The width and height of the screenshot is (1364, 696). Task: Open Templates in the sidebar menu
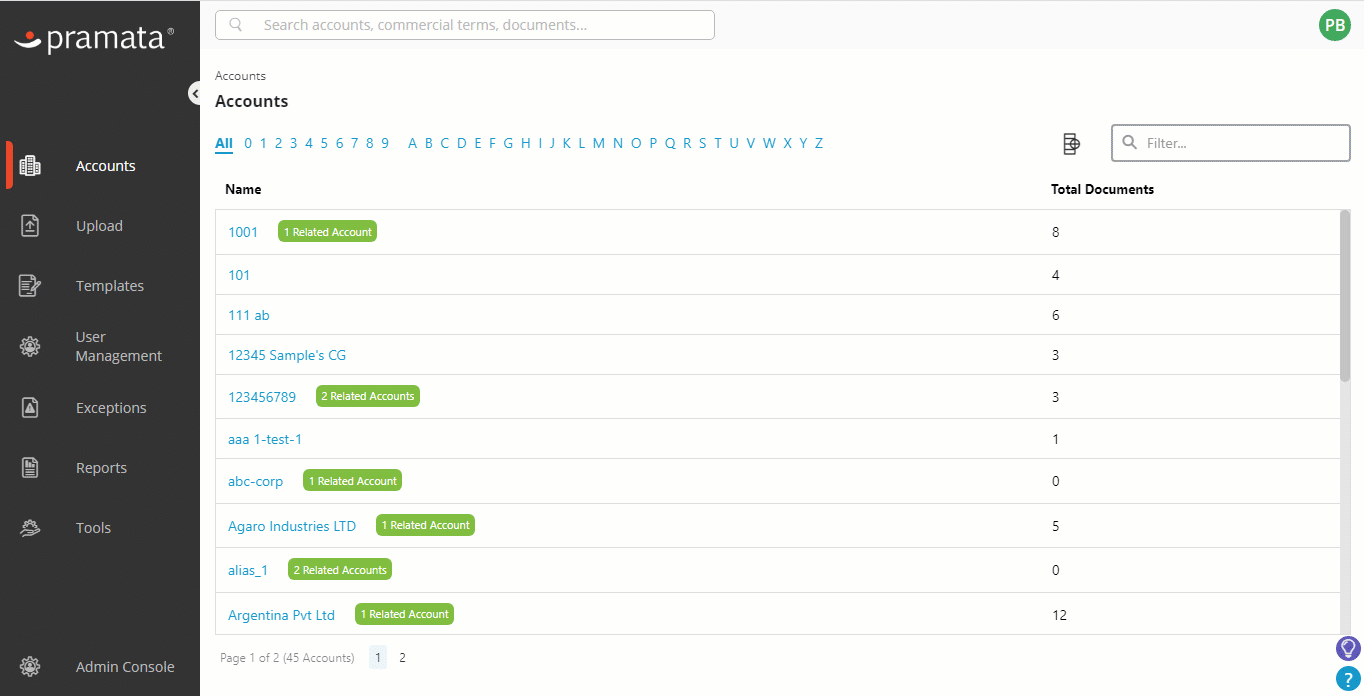(x=110, y=286)
